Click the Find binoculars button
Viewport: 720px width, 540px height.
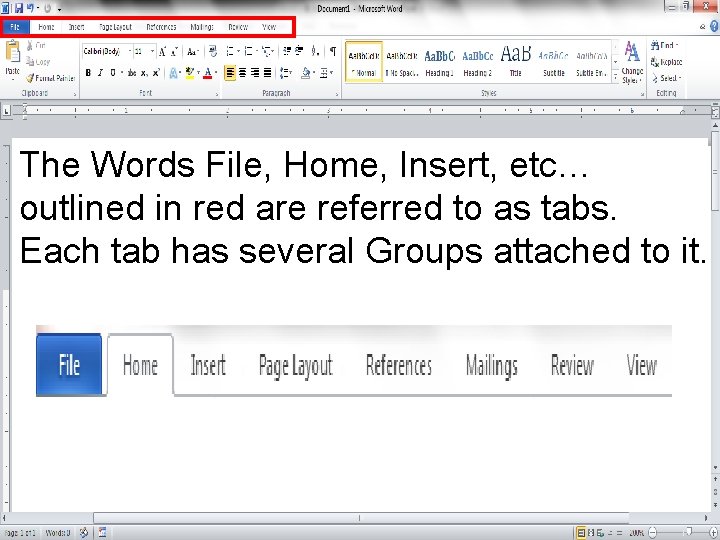tap(664, 45)
